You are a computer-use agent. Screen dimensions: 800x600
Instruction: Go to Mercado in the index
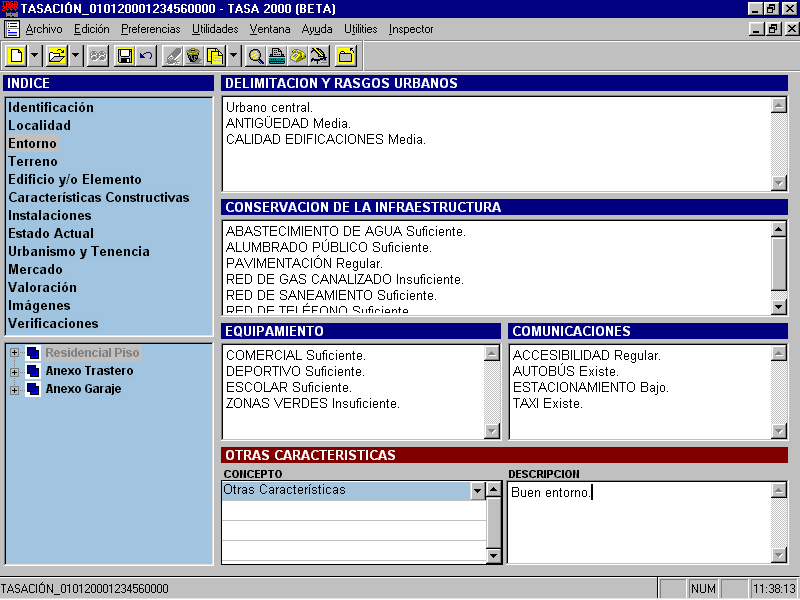click(x=35, y=269)
